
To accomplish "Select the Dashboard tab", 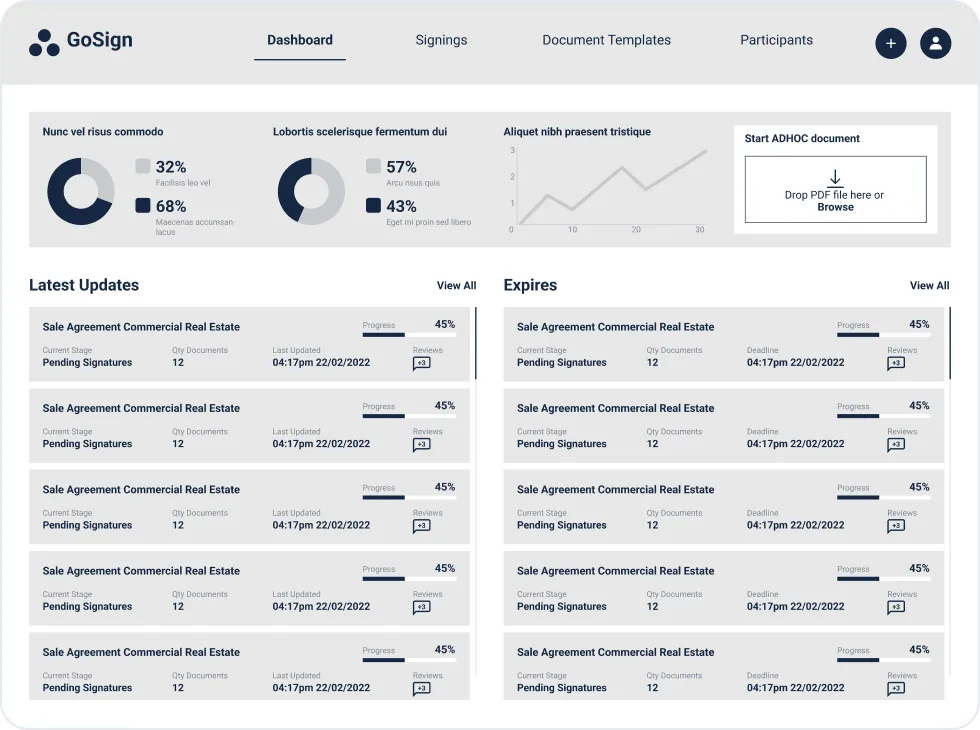I will tap(300, 41).
